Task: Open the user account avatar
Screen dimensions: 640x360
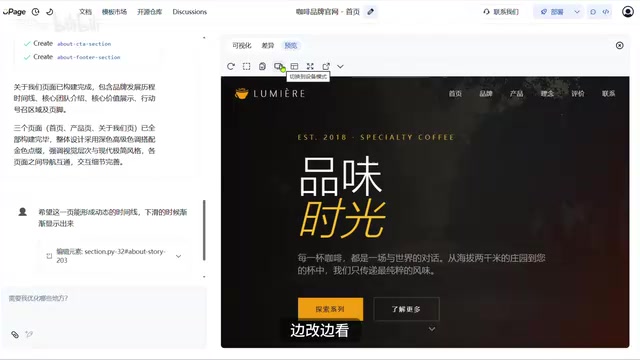Action: [628, 12]
